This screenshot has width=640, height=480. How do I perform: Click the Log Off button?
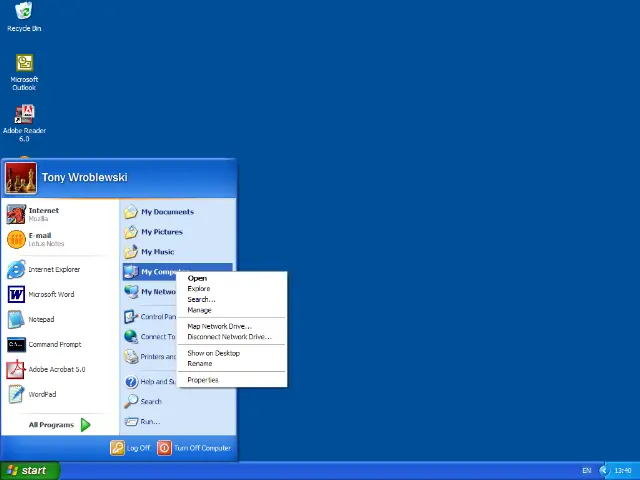[130, 448]
